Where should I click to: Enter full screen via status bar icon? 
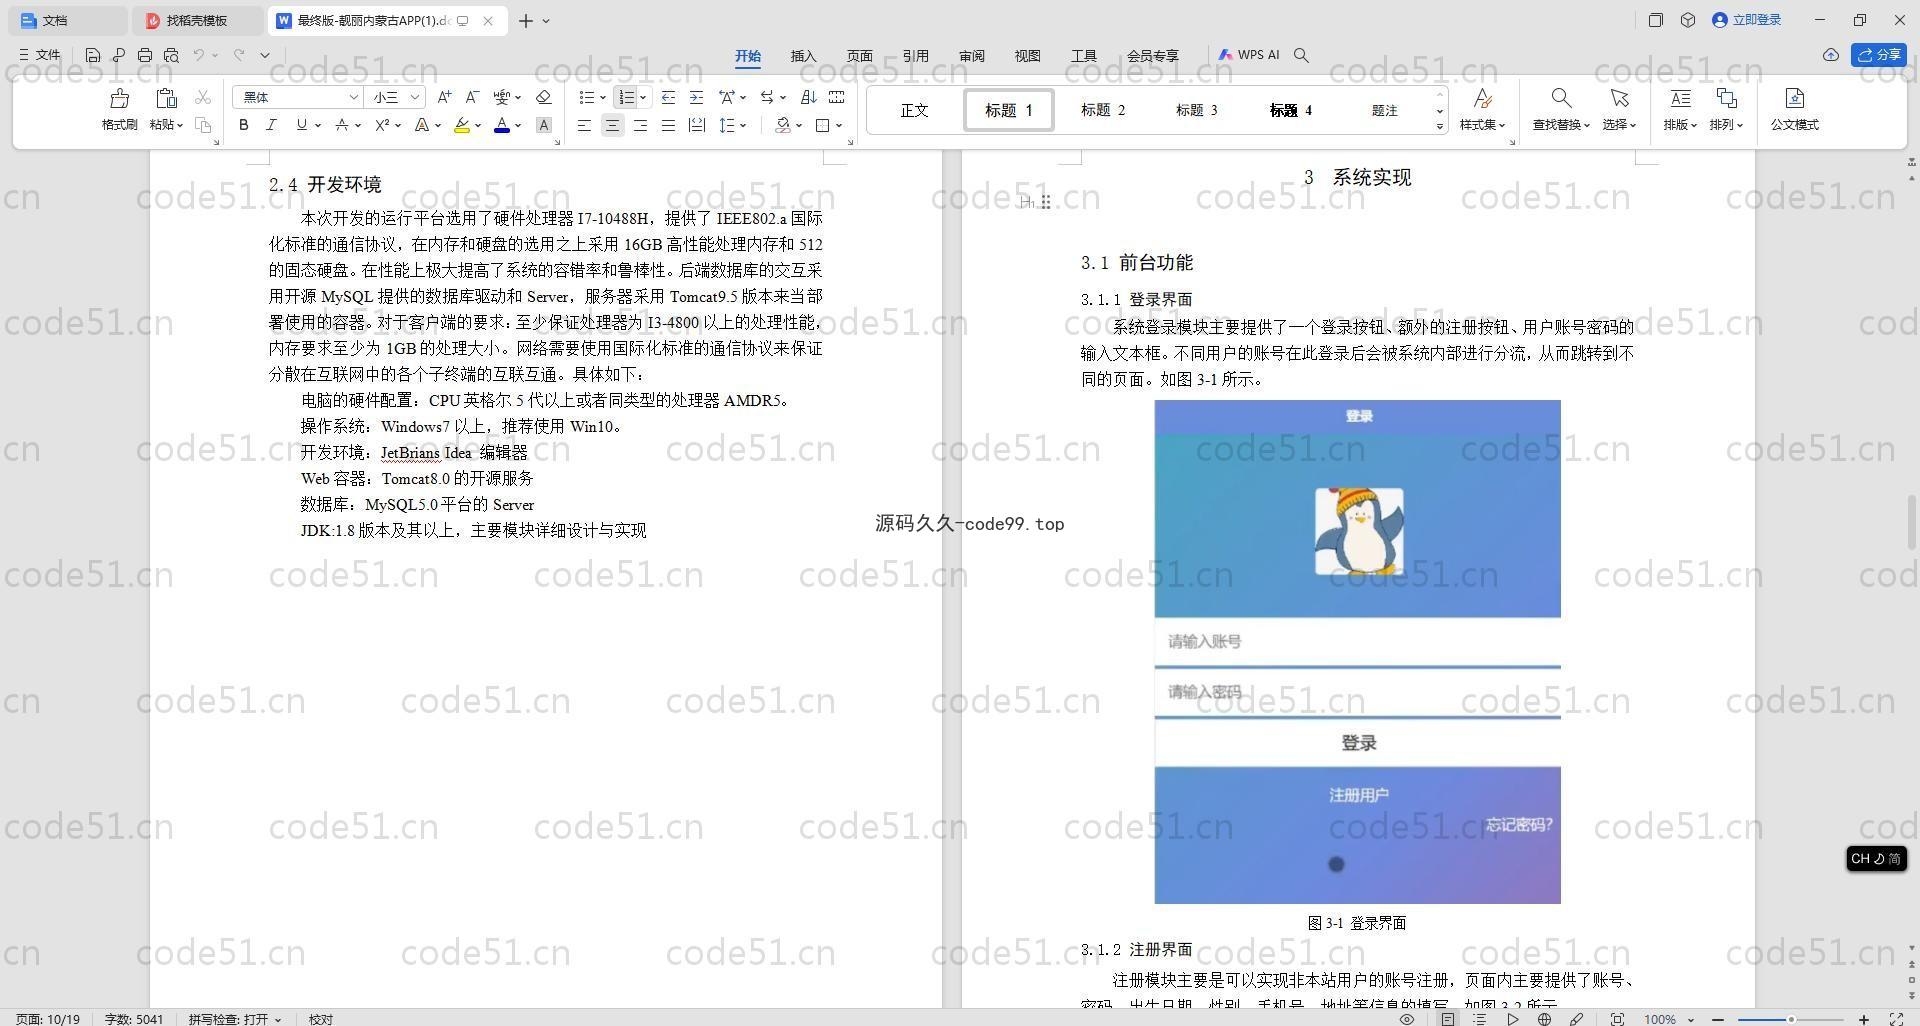(x=1896, y=1019)
